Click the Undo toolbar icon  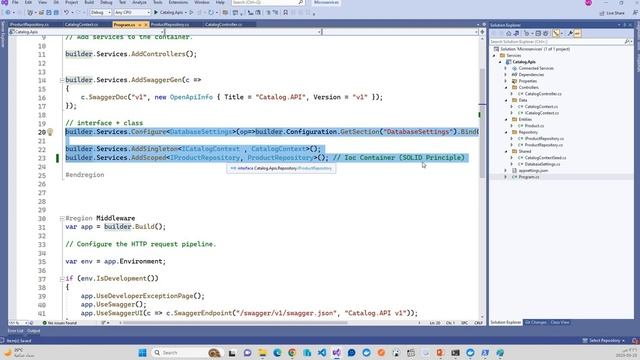click(x=66, y=13)
